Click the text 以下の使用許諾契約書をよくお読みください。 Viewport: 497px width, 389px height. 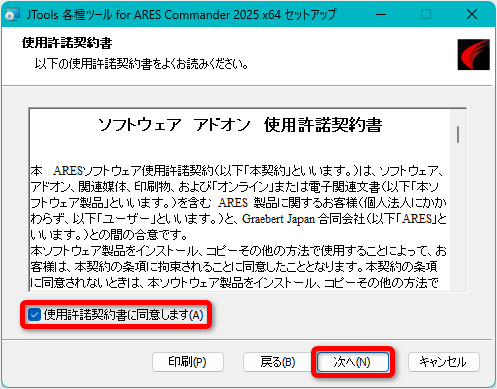[141, 63]
